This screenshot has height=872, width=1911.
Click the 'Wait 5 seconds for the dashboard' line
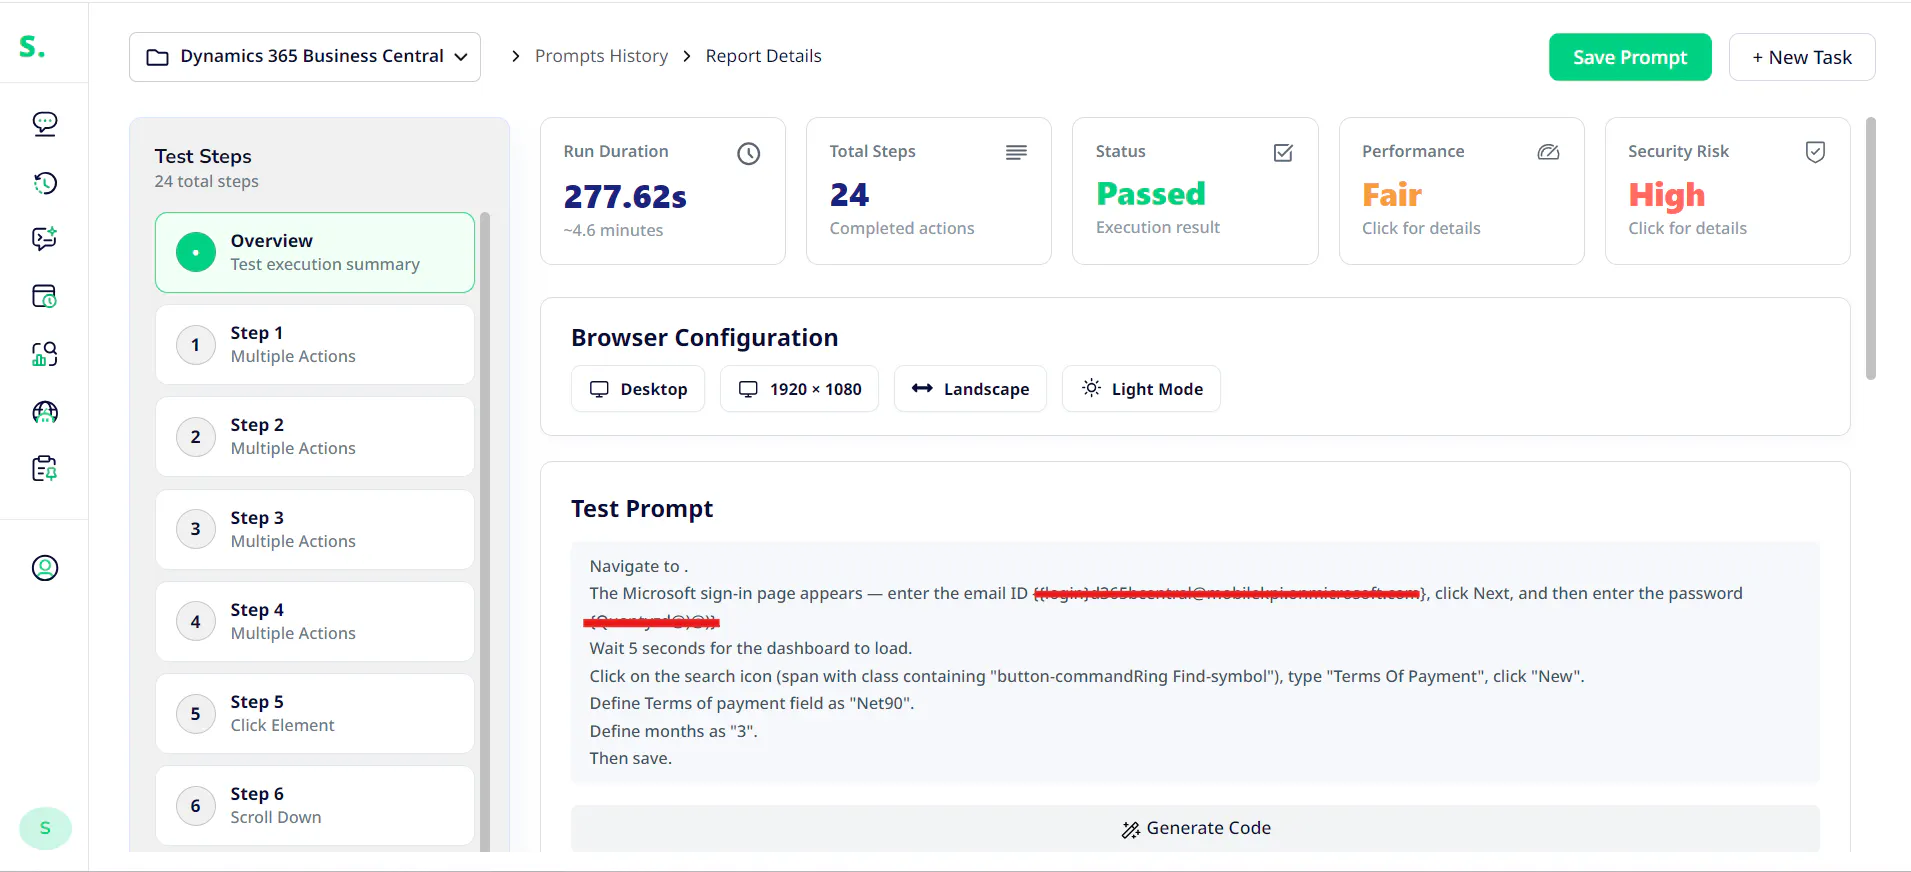coord(751,648)
